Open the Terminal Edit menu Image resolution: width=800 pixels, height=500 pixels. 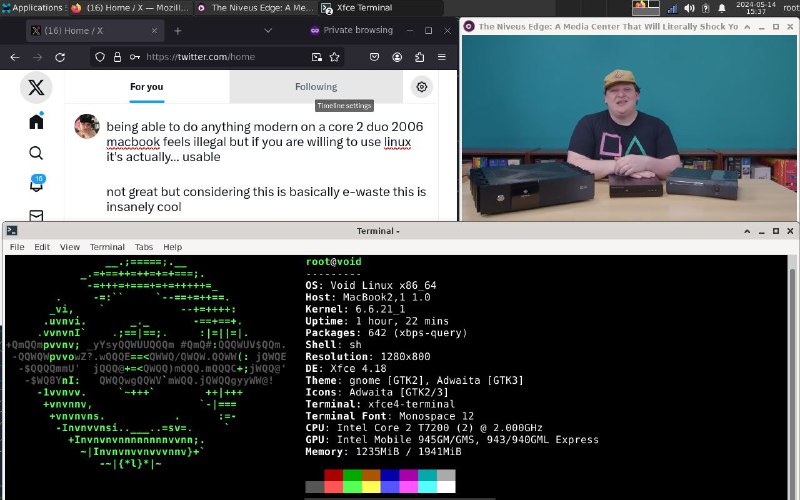[42, 247]
